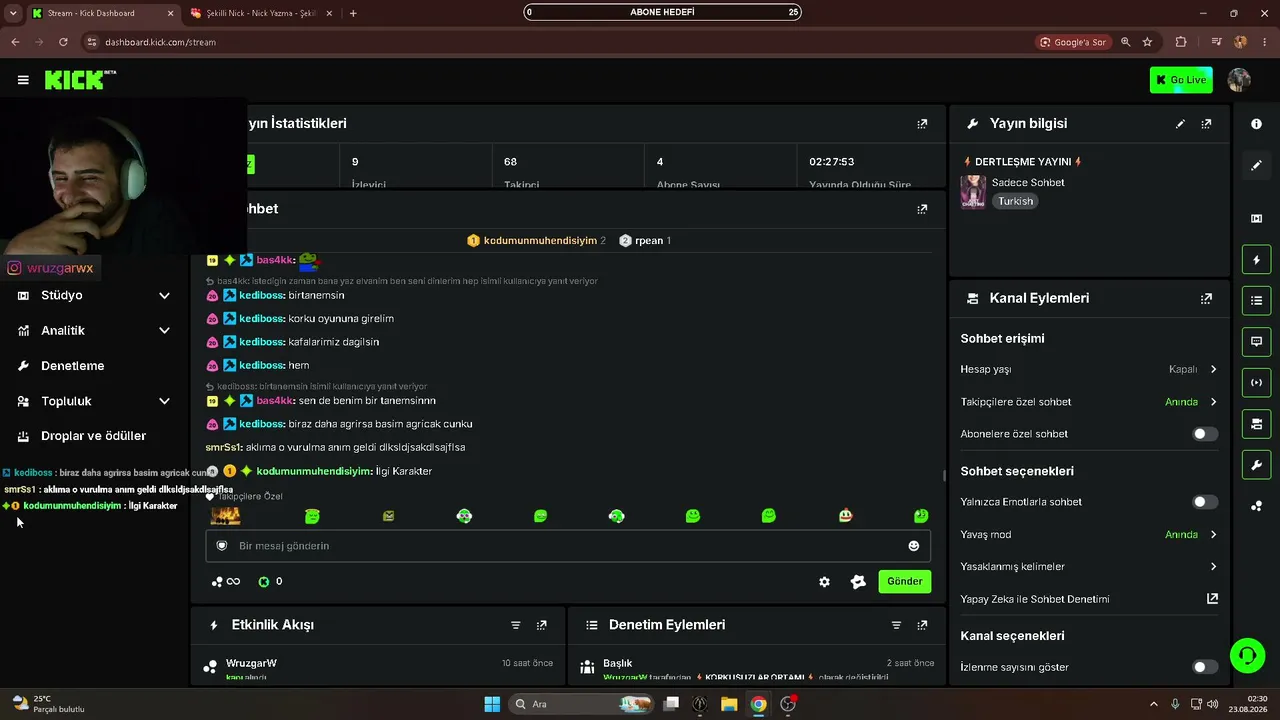The width and height of the screenshot is (1280, 720).
Task: Open Takipçilere özel sohbet setting chevron
Action: 1213,402
